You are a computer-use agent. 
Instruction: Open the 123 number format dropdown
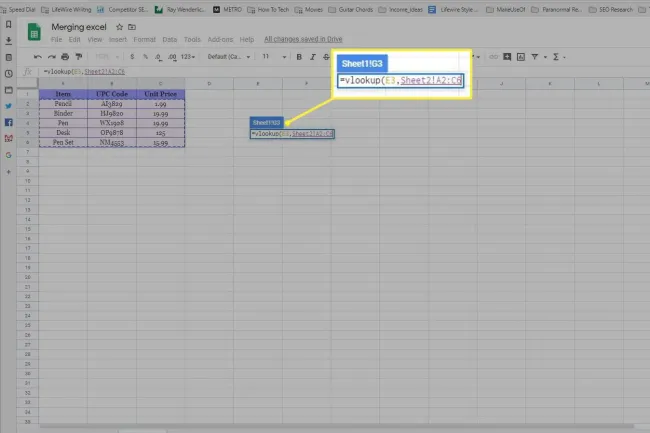coord(188,57)
